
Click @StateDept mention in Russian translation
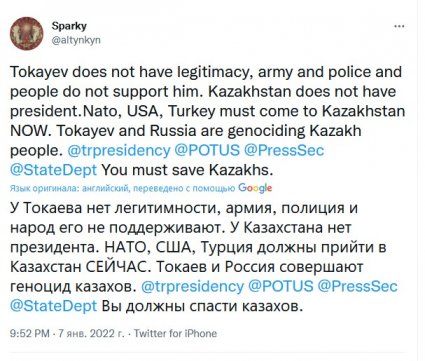pyautogui.click(x=53, y=306)
